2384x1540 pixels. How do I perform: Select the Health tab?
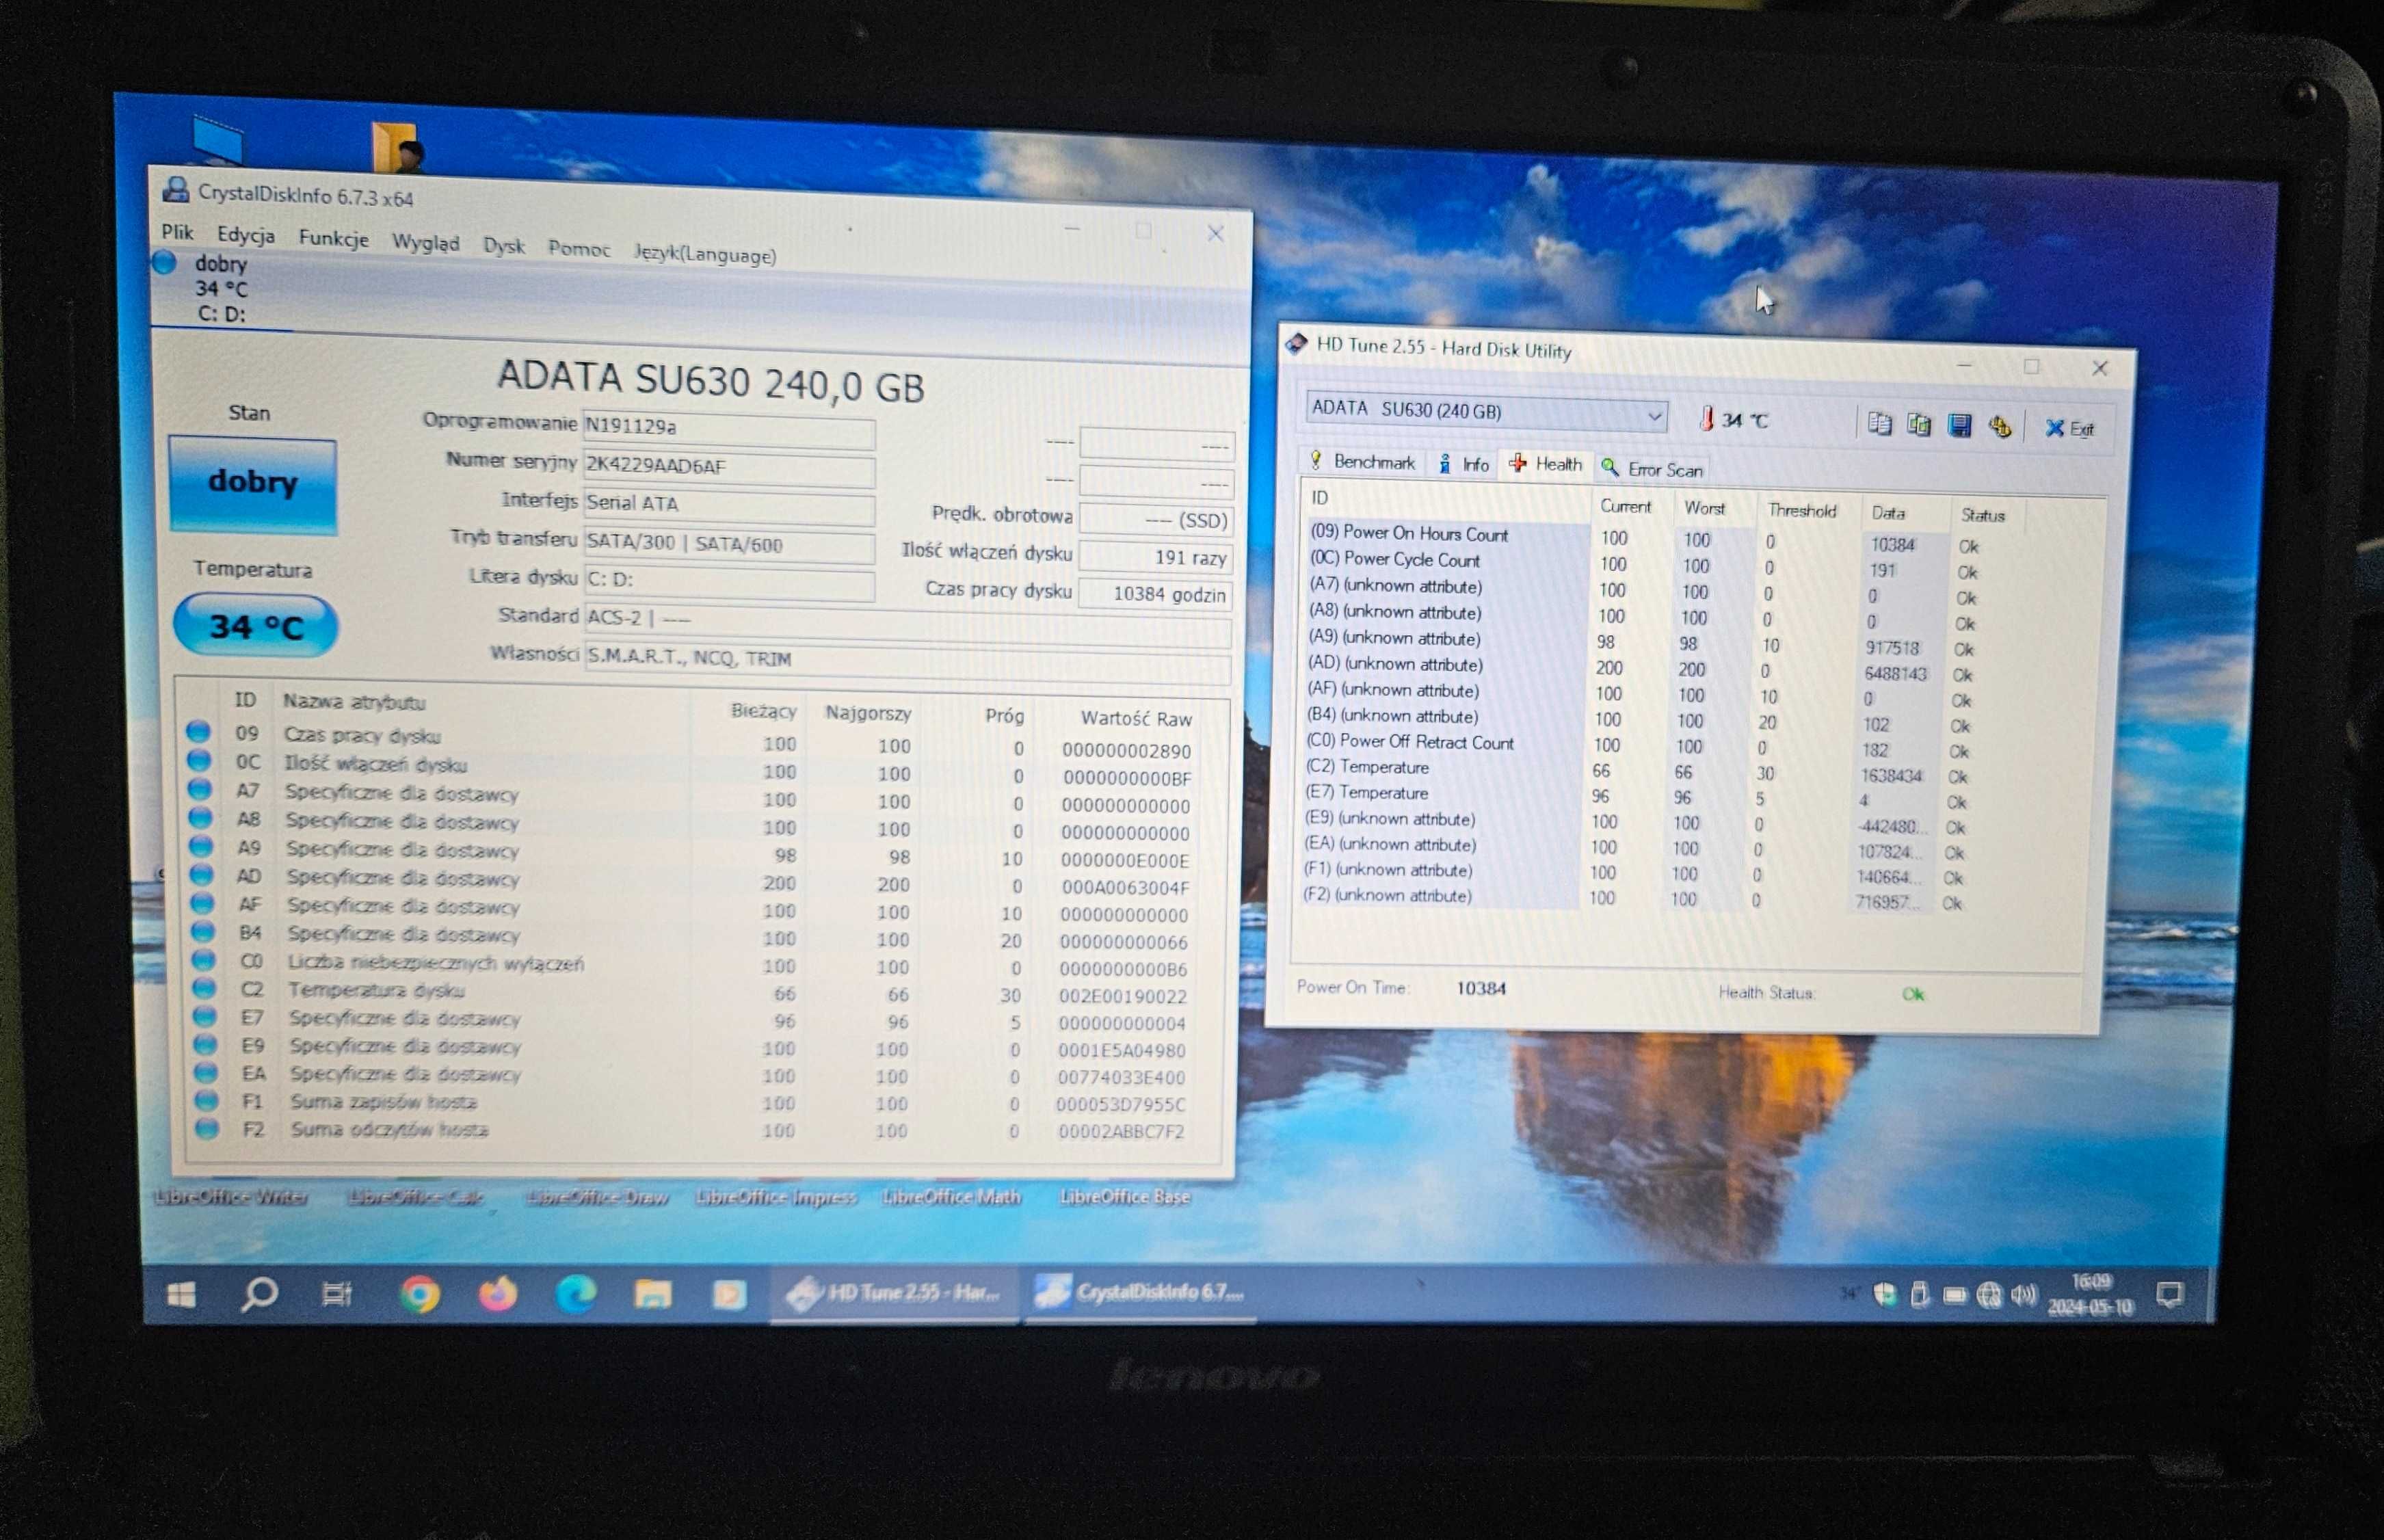click(x=1546, y=464)
